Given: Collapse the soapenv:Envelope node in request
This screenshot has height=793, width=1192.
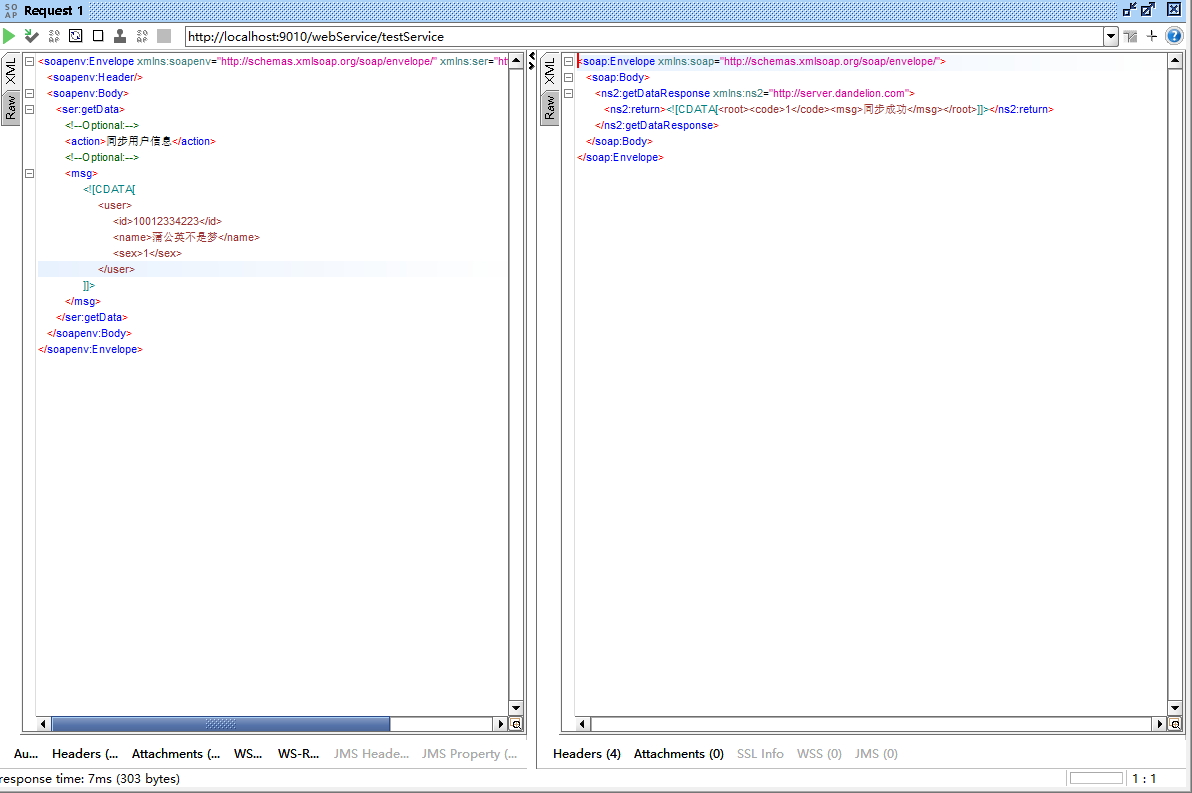Looking at the screenshot, I should tap(30, 61).
